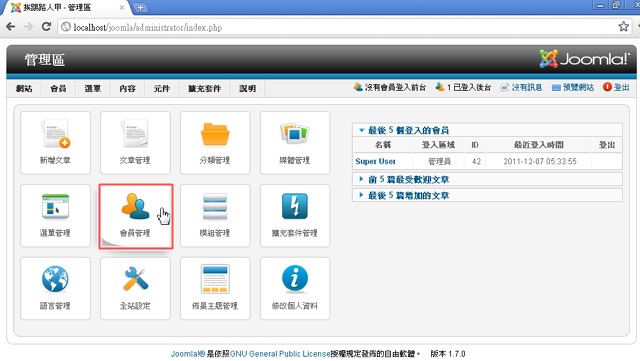The image size is (640, 361).
Task: Open the 網站 menu
Action: click(24, 89)
